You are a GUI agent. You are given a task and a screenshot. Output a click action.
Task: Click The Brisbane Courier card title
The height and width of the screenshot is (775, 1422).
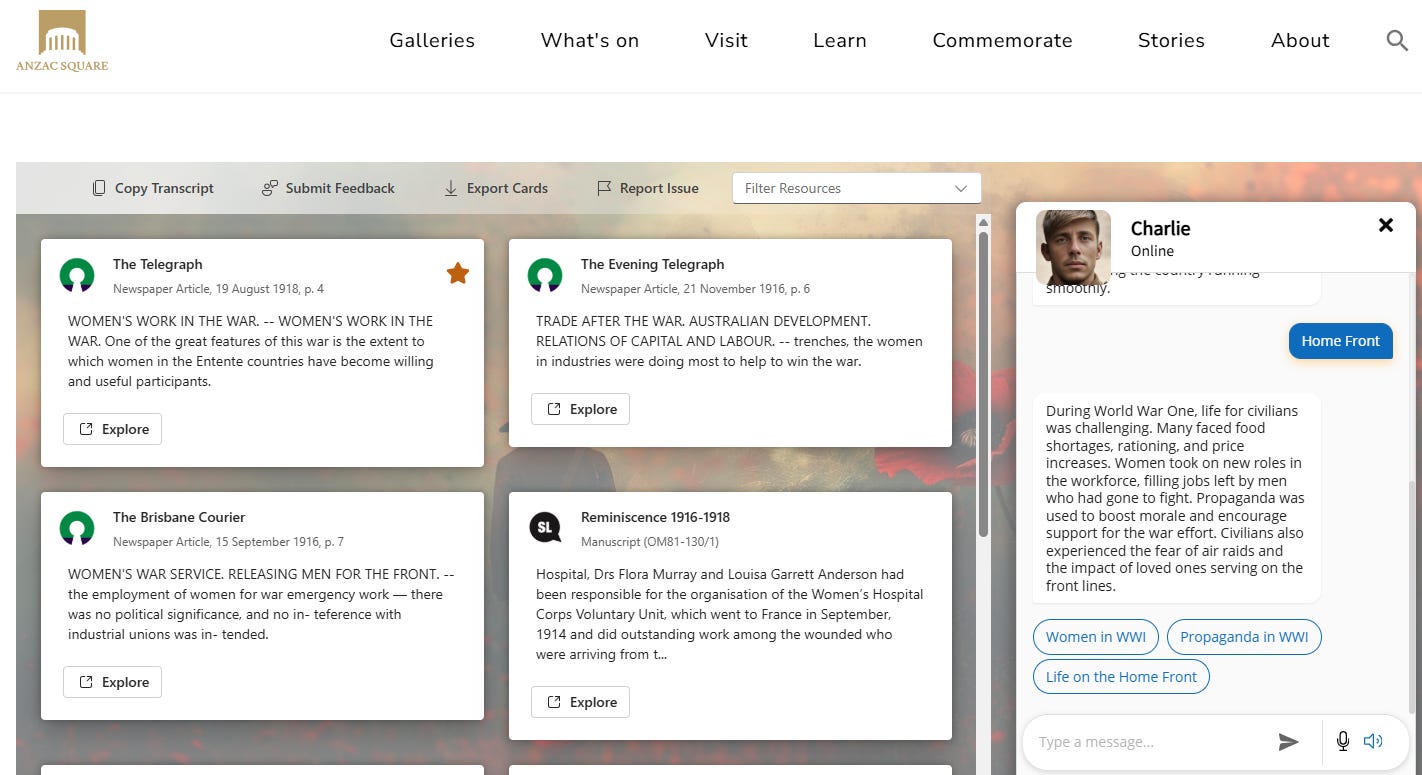(x=179, y=517)
